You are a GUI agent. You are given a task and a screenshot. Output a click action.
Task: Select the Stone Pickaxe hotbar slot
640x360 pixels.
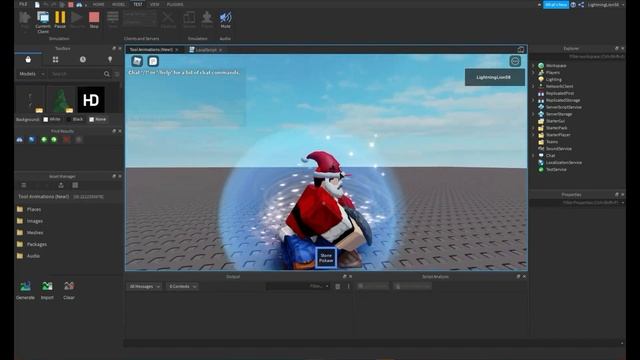pos(326,258)
